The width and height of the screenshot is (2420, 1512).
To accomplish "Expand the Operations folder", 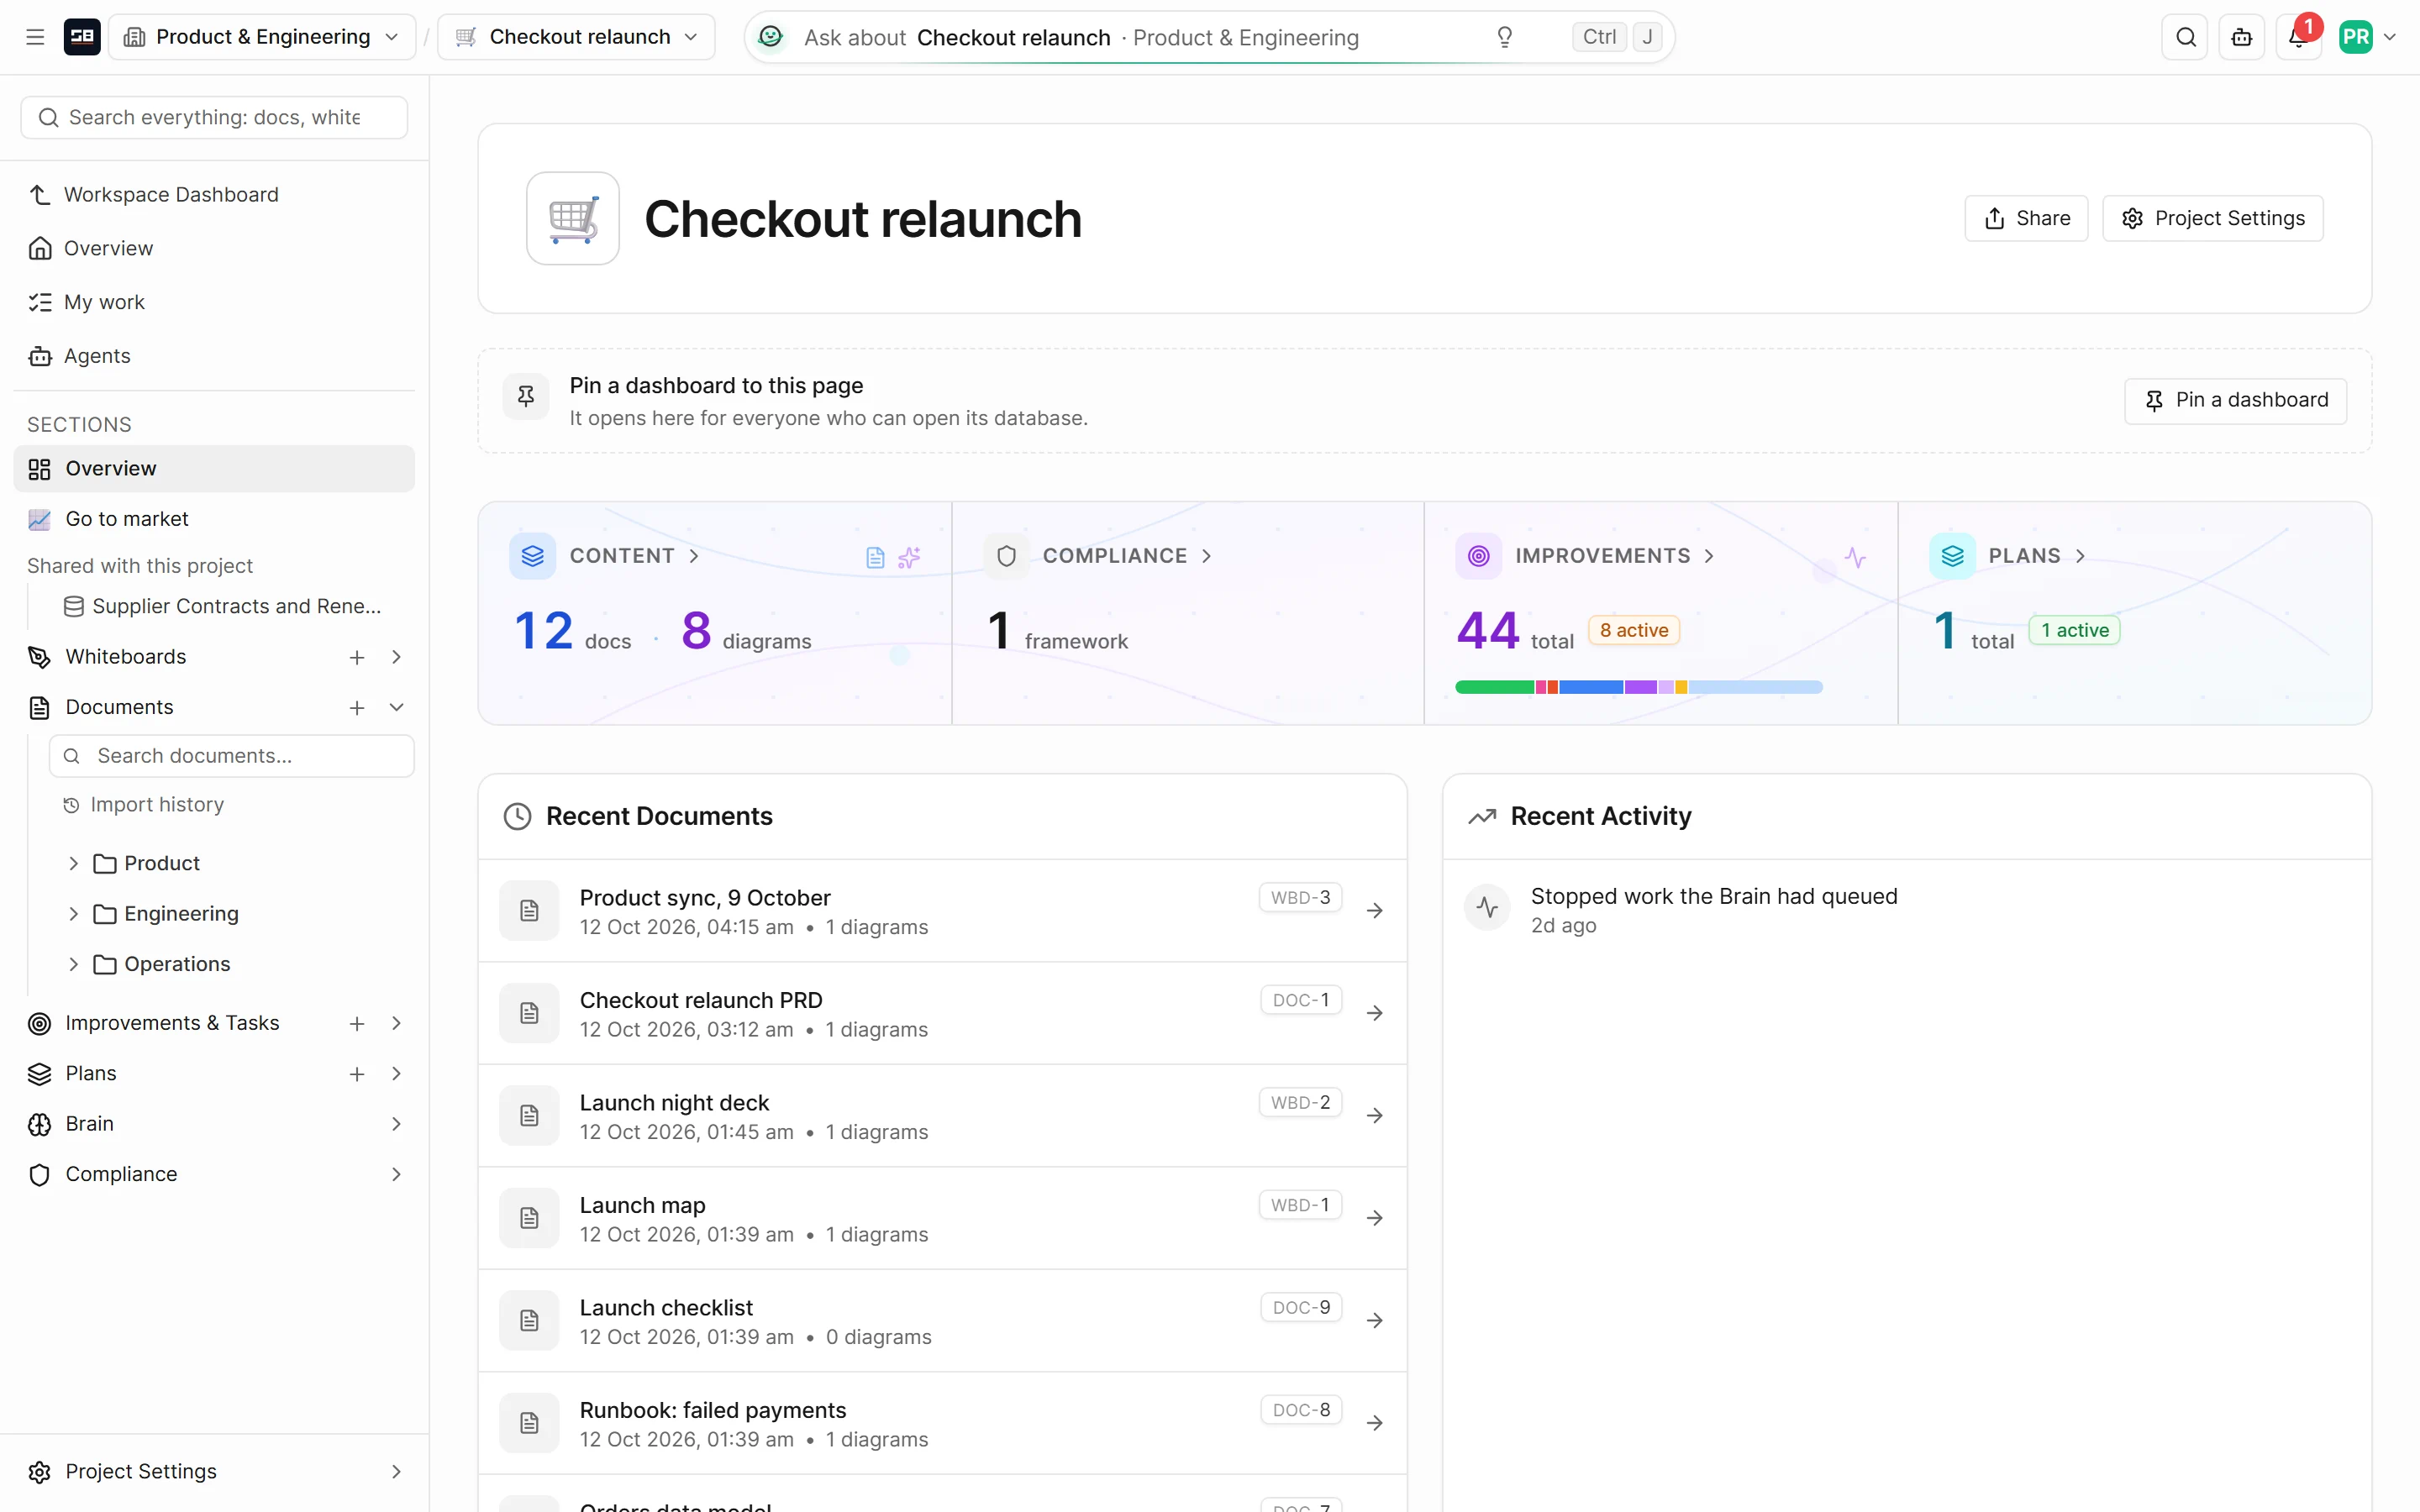I will (x=74, y=964).
